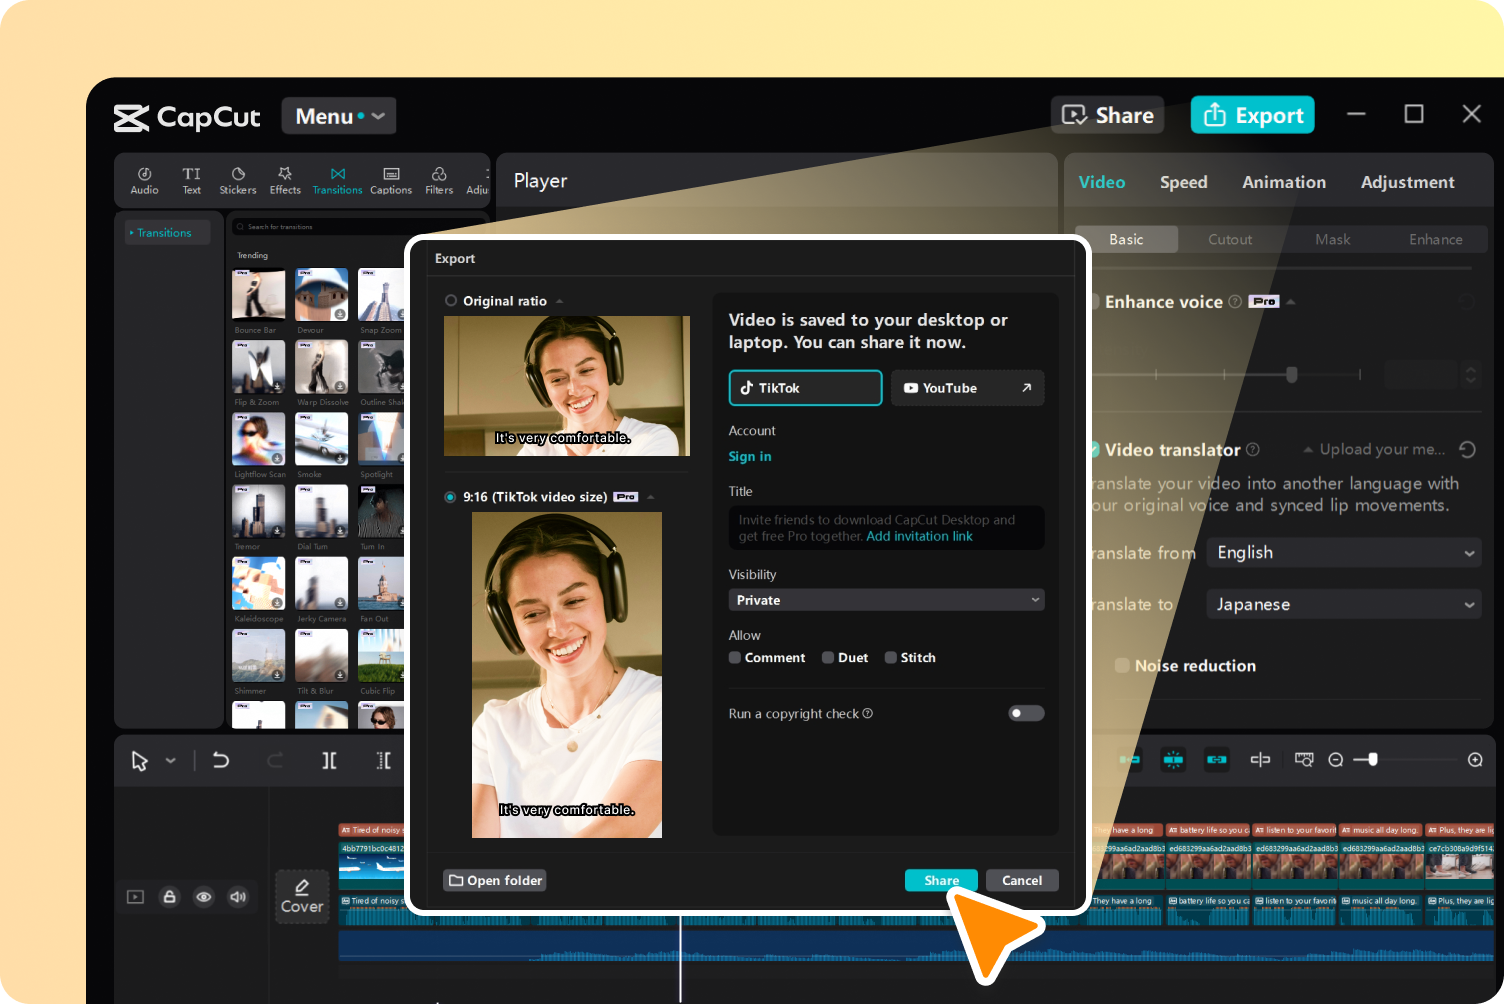Screen dimensions: 1504x1004
Task: Toggle auto snapping icon in timeline
Action: coord(1173,760)
